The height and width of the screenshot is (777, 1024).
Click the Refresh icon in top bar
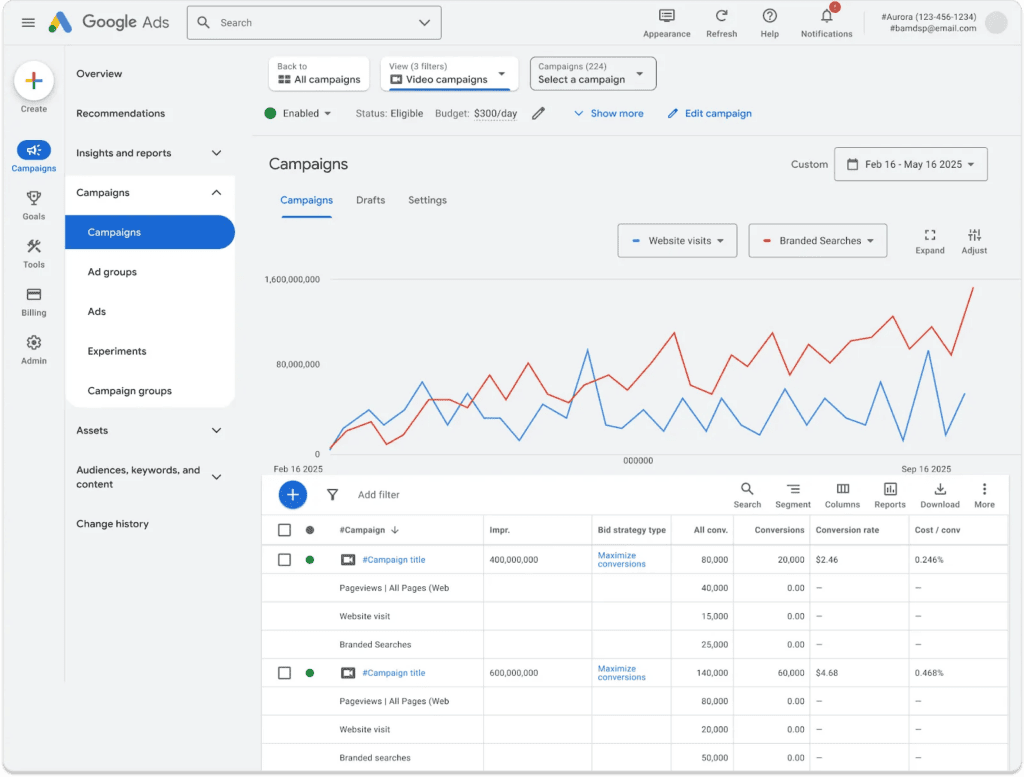[x=721, y=16]
